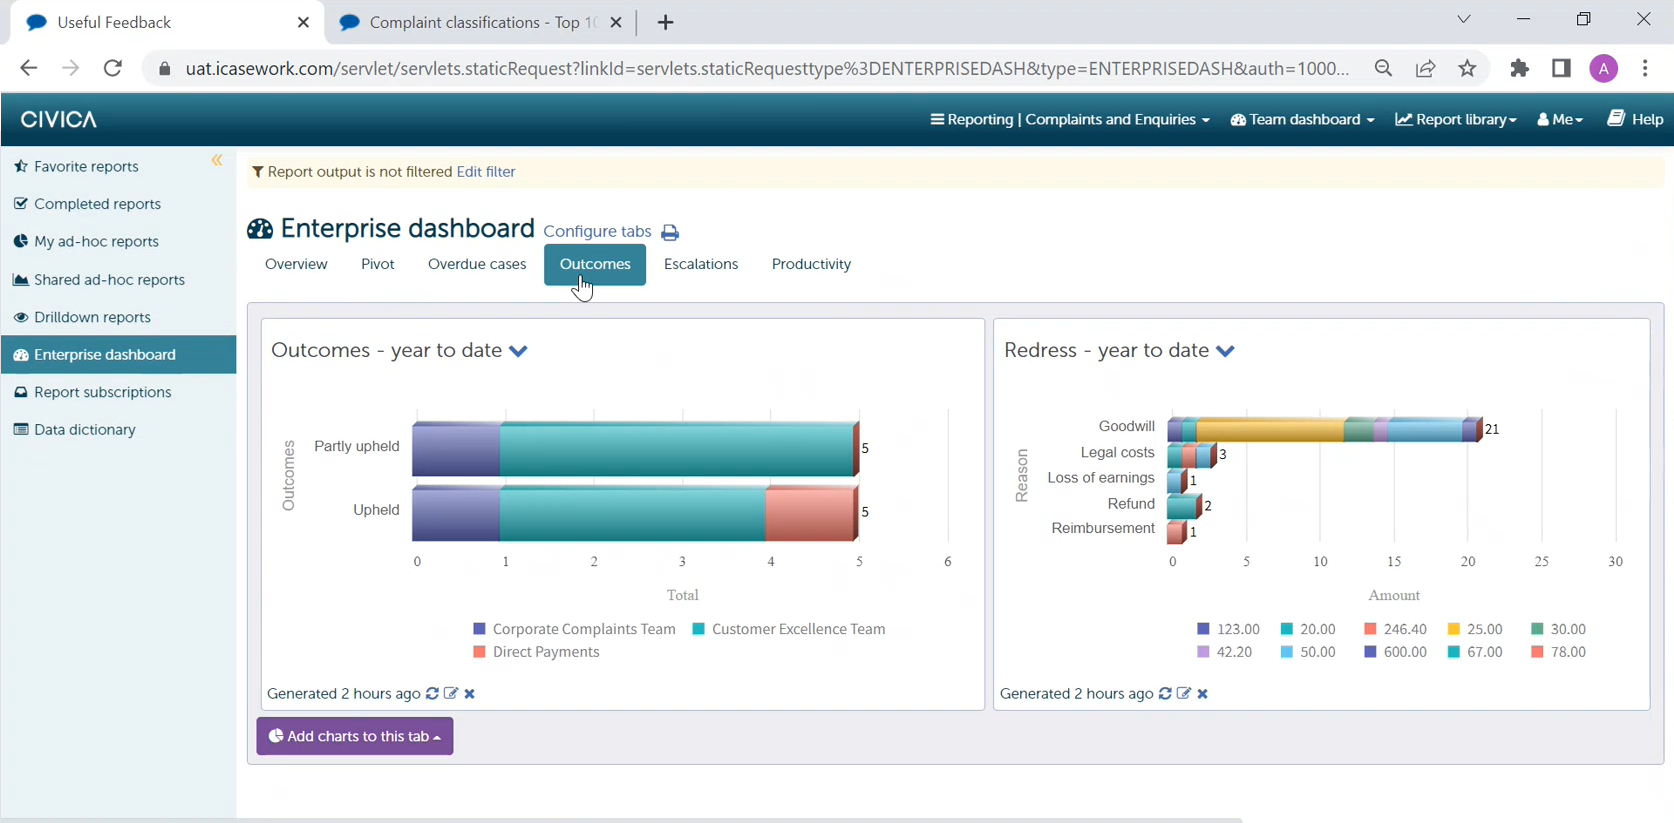The width and height of the screenshot is (1674, 823).
Task: Expand the Outcomes year to date dropdown chevron
Action: pyautogui.click(x=518, y=351)
